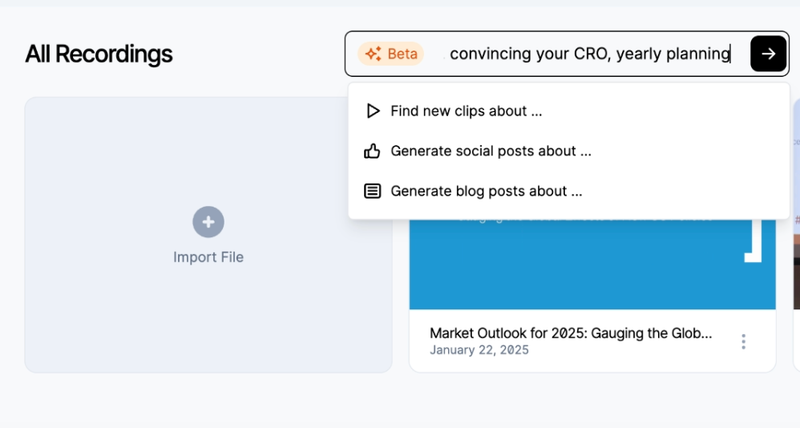Viewport: 800px width, 428px height.
Task: Click the All Recordings heading
Action: (99, 54)
